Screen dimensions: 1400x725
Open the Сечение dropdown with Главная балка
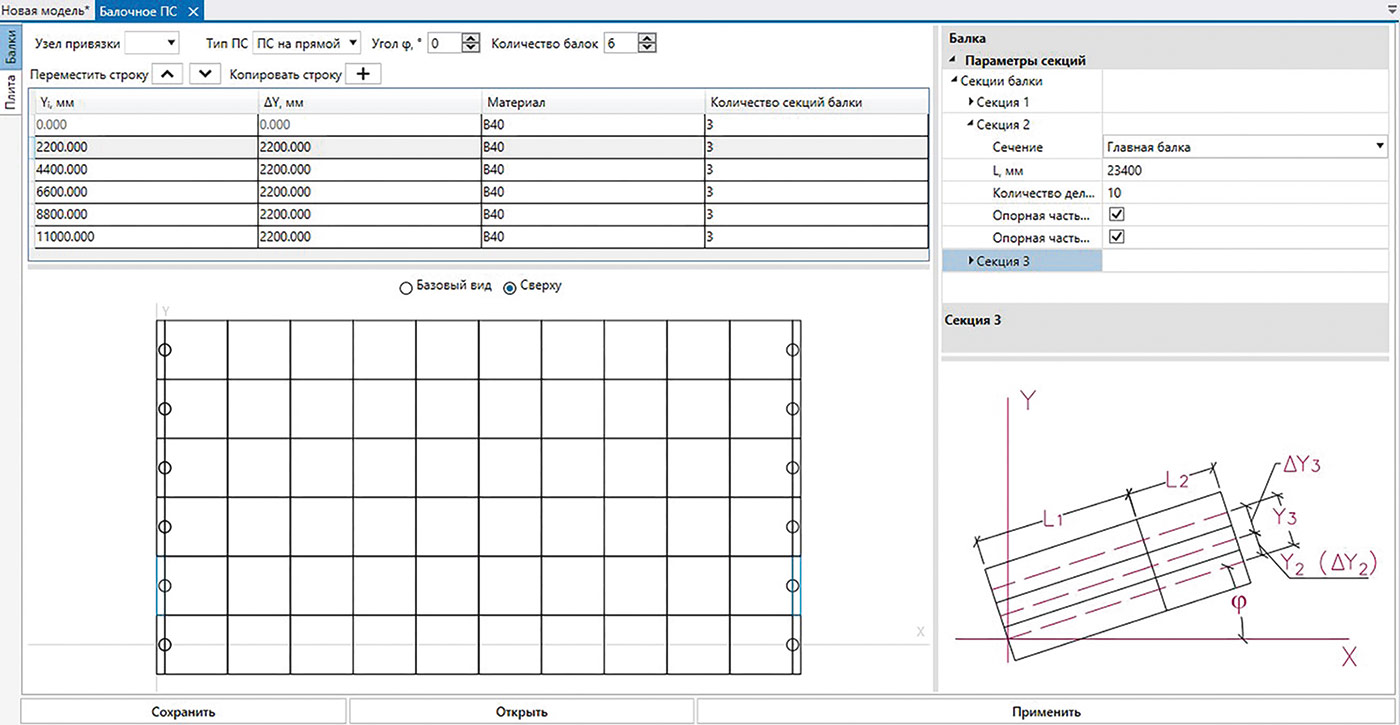tap(1380, 147)
